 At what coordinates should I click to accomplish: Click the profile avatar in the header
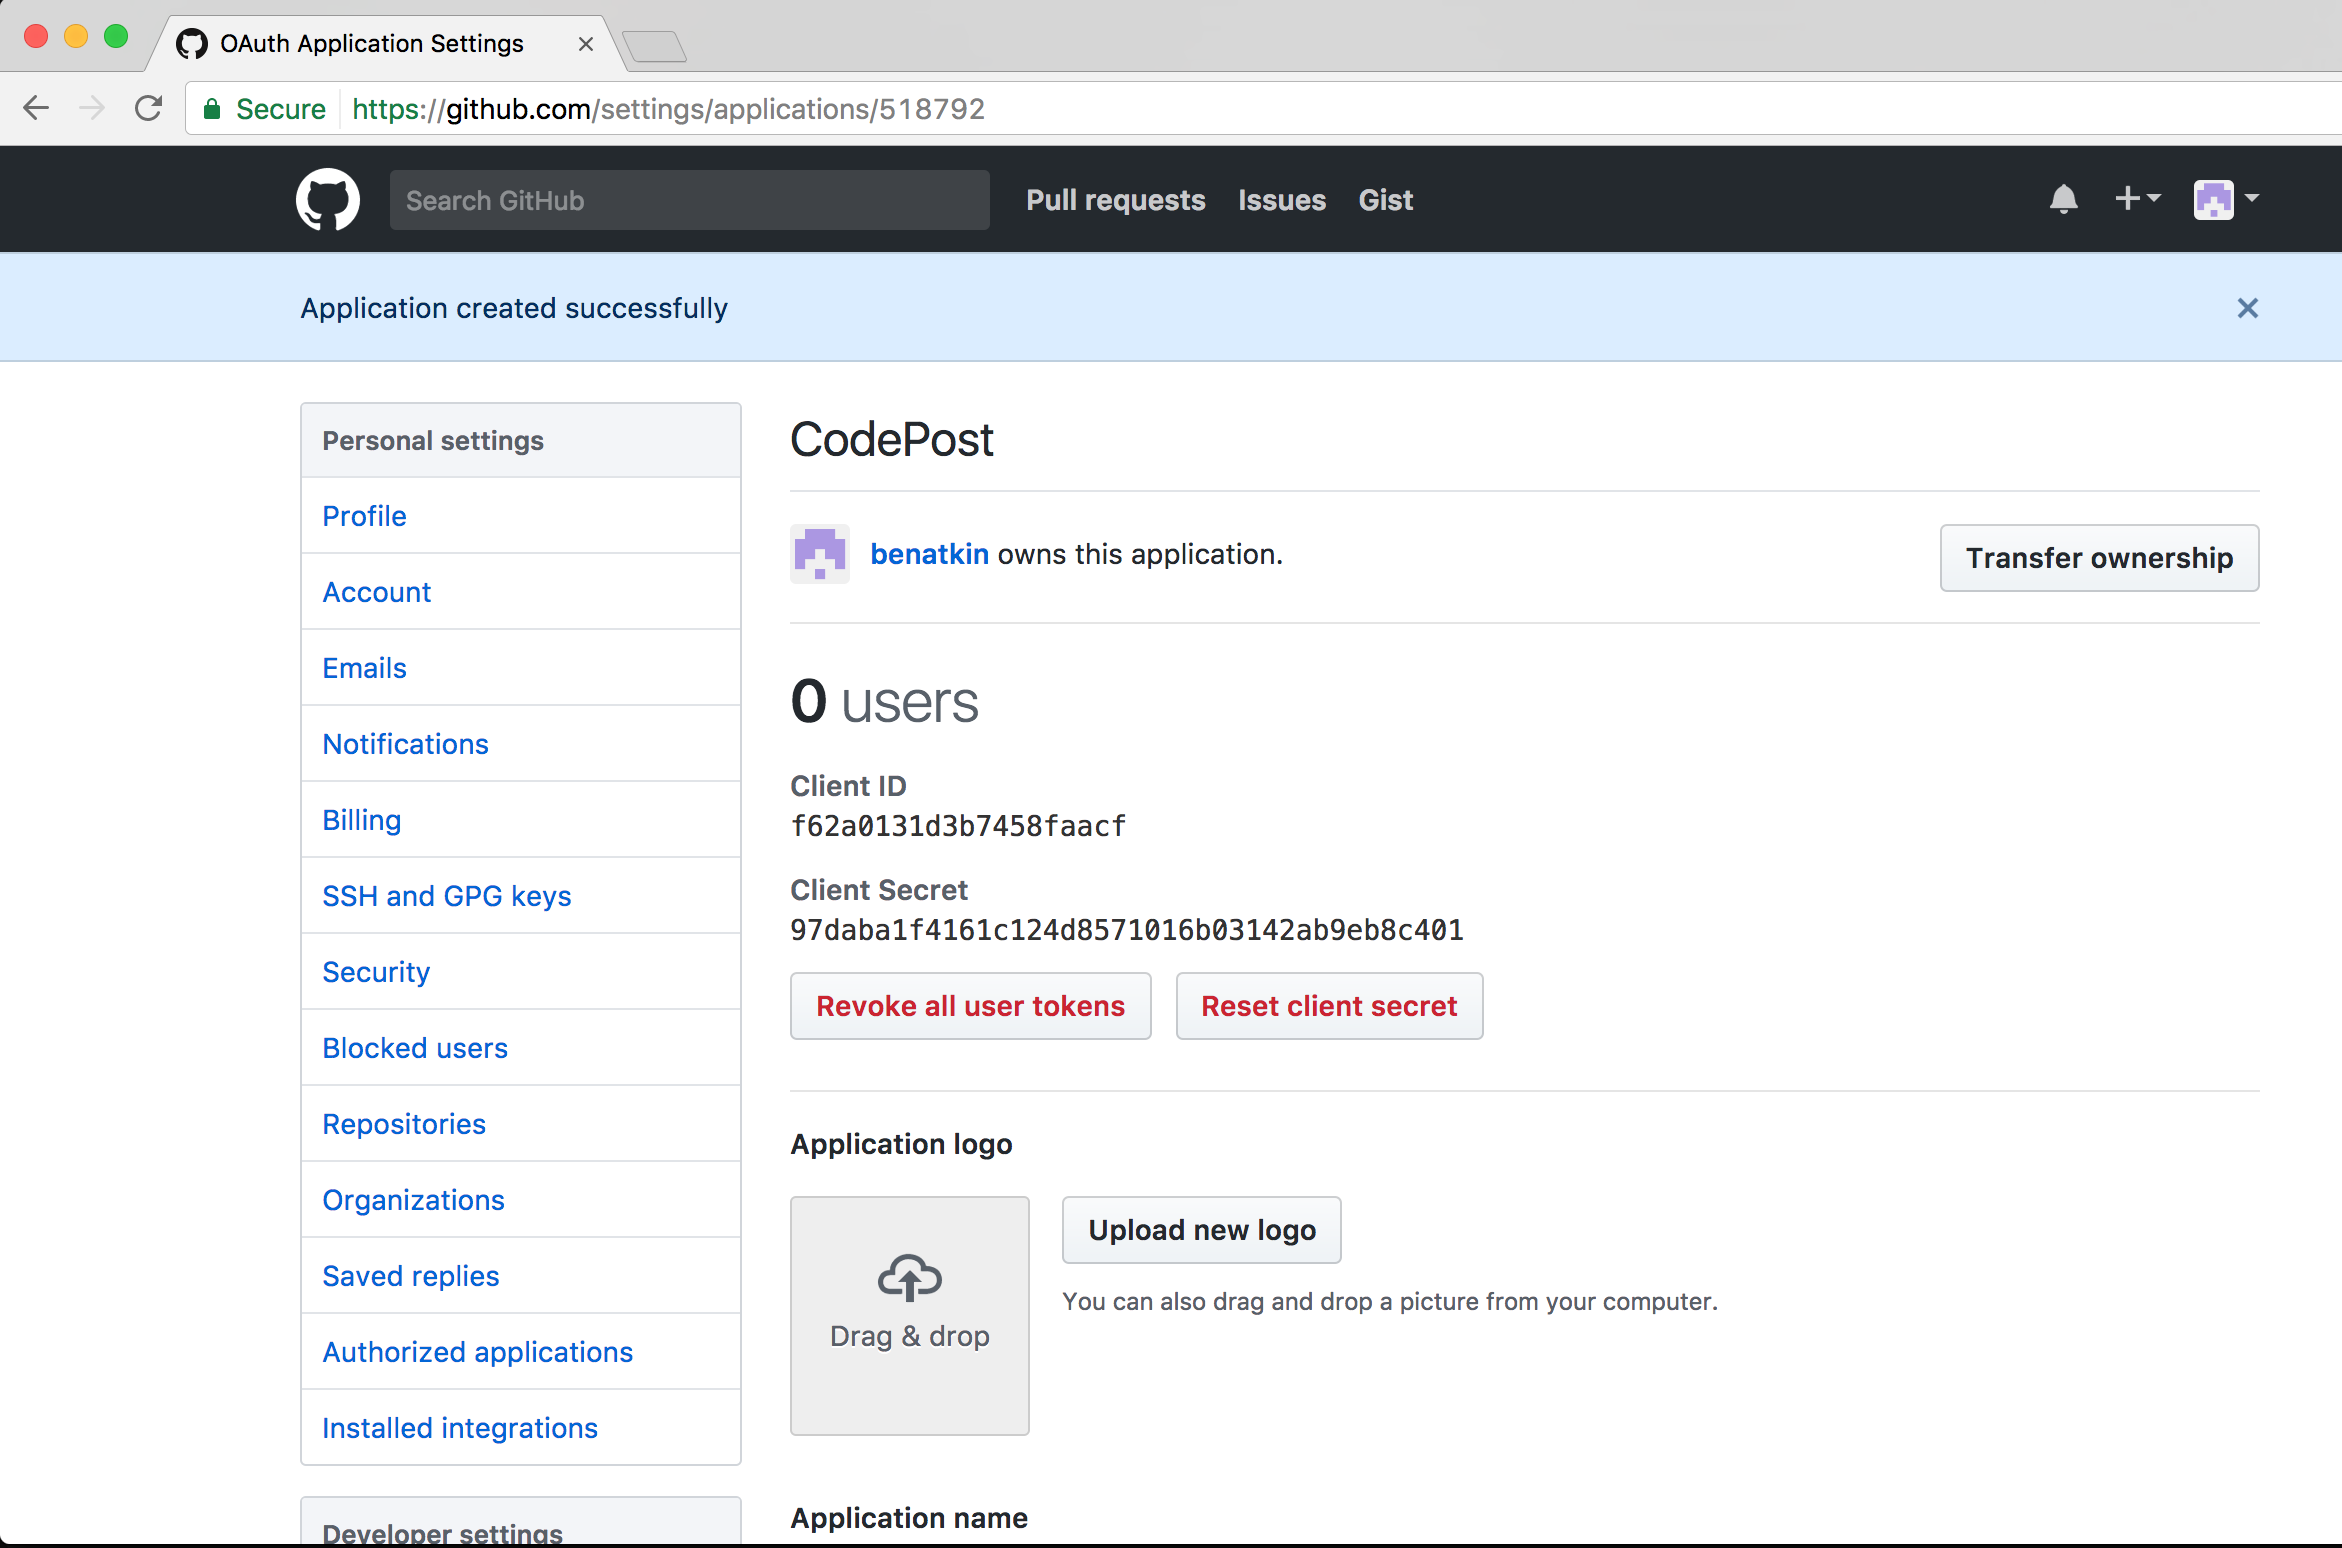pos(2215,199)
